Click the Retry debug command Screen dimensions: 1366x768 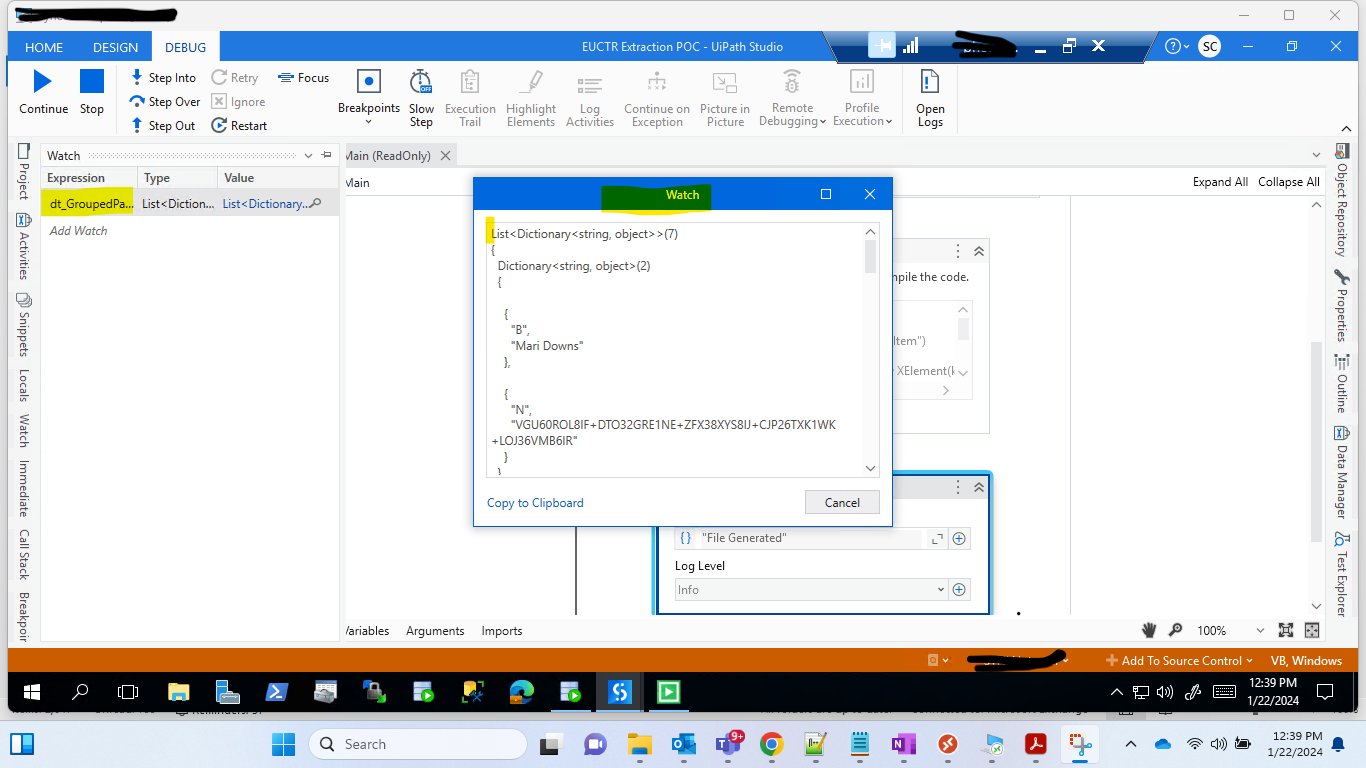coord(235,77)
